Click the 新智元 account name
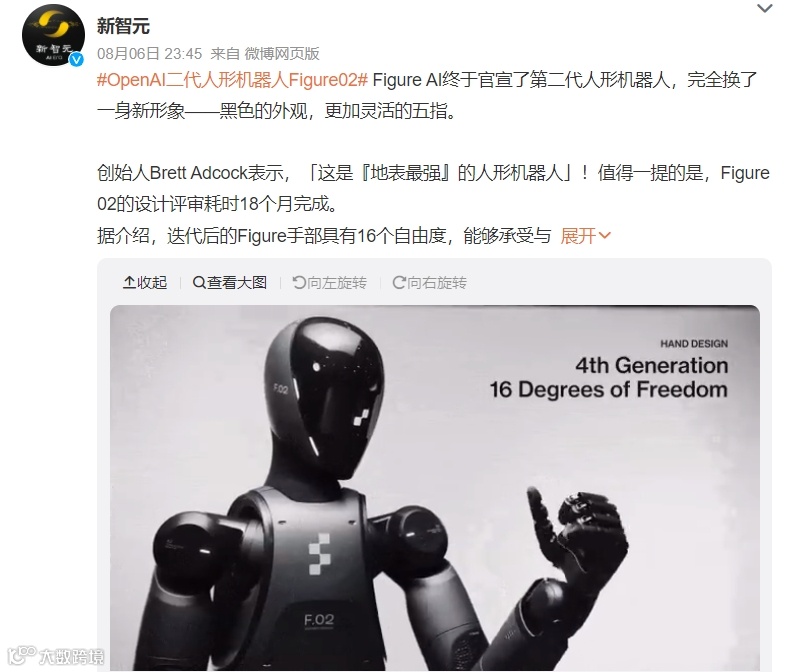The width and height of the screenshot is (789, 672). (123, 26)
